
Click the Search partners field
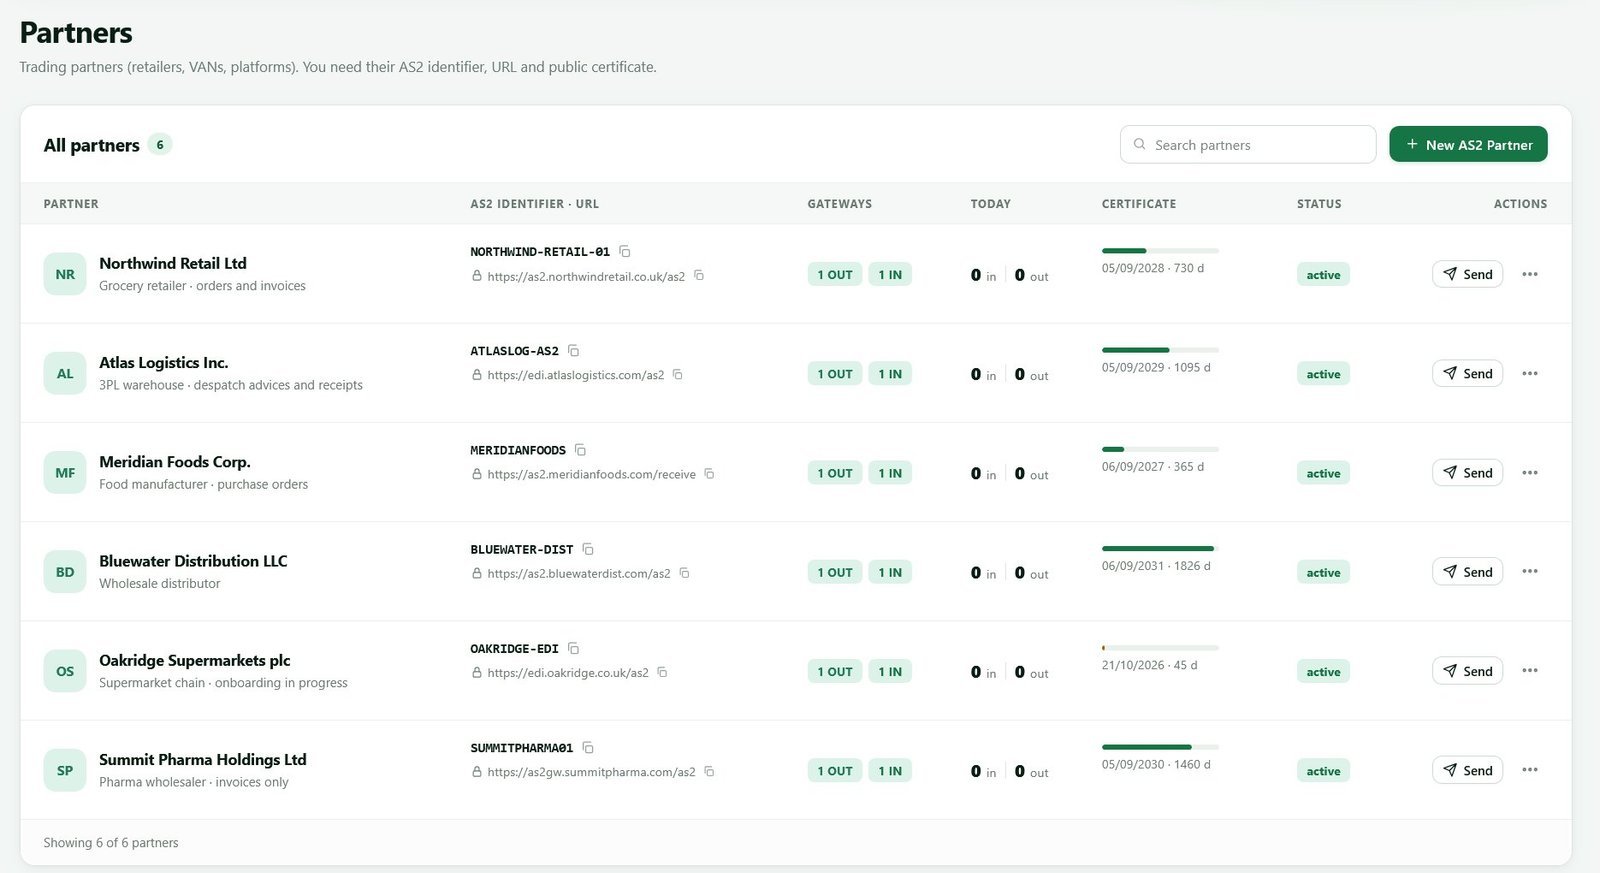(x=1248, y=144)
